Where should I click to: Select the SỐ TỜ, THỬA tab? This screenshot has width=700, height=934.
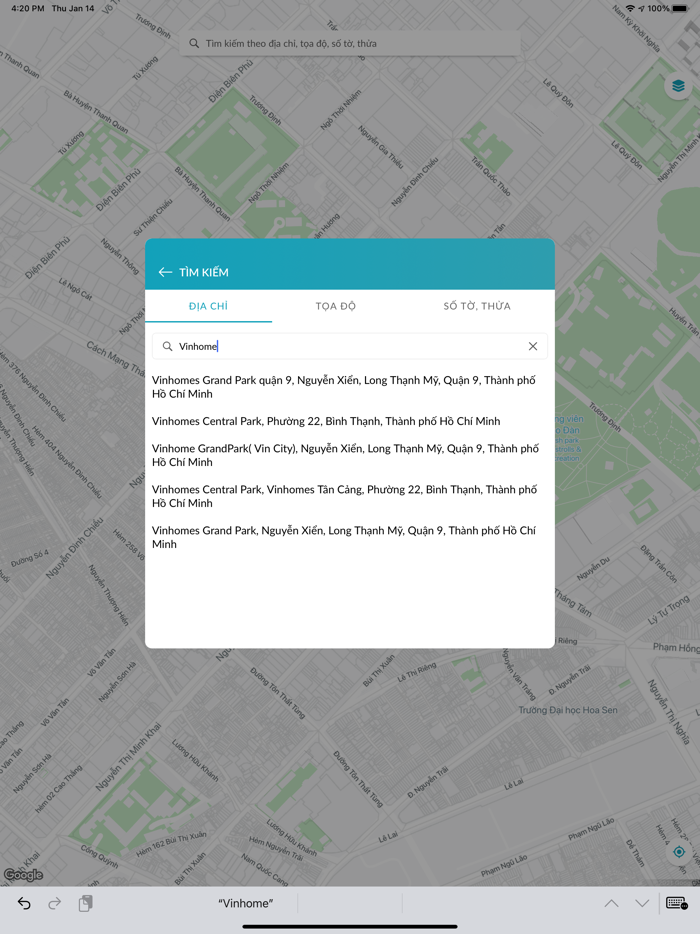(x=477, y=306)
